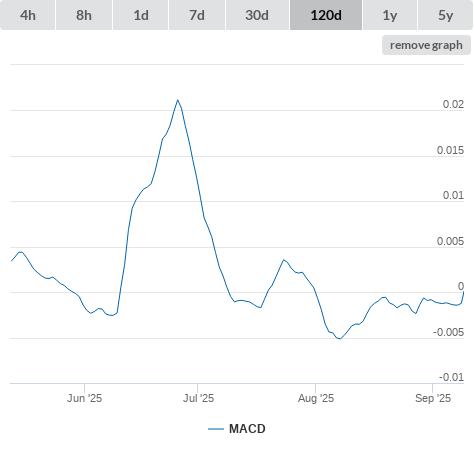Open the 7d range view

point(197,15)
